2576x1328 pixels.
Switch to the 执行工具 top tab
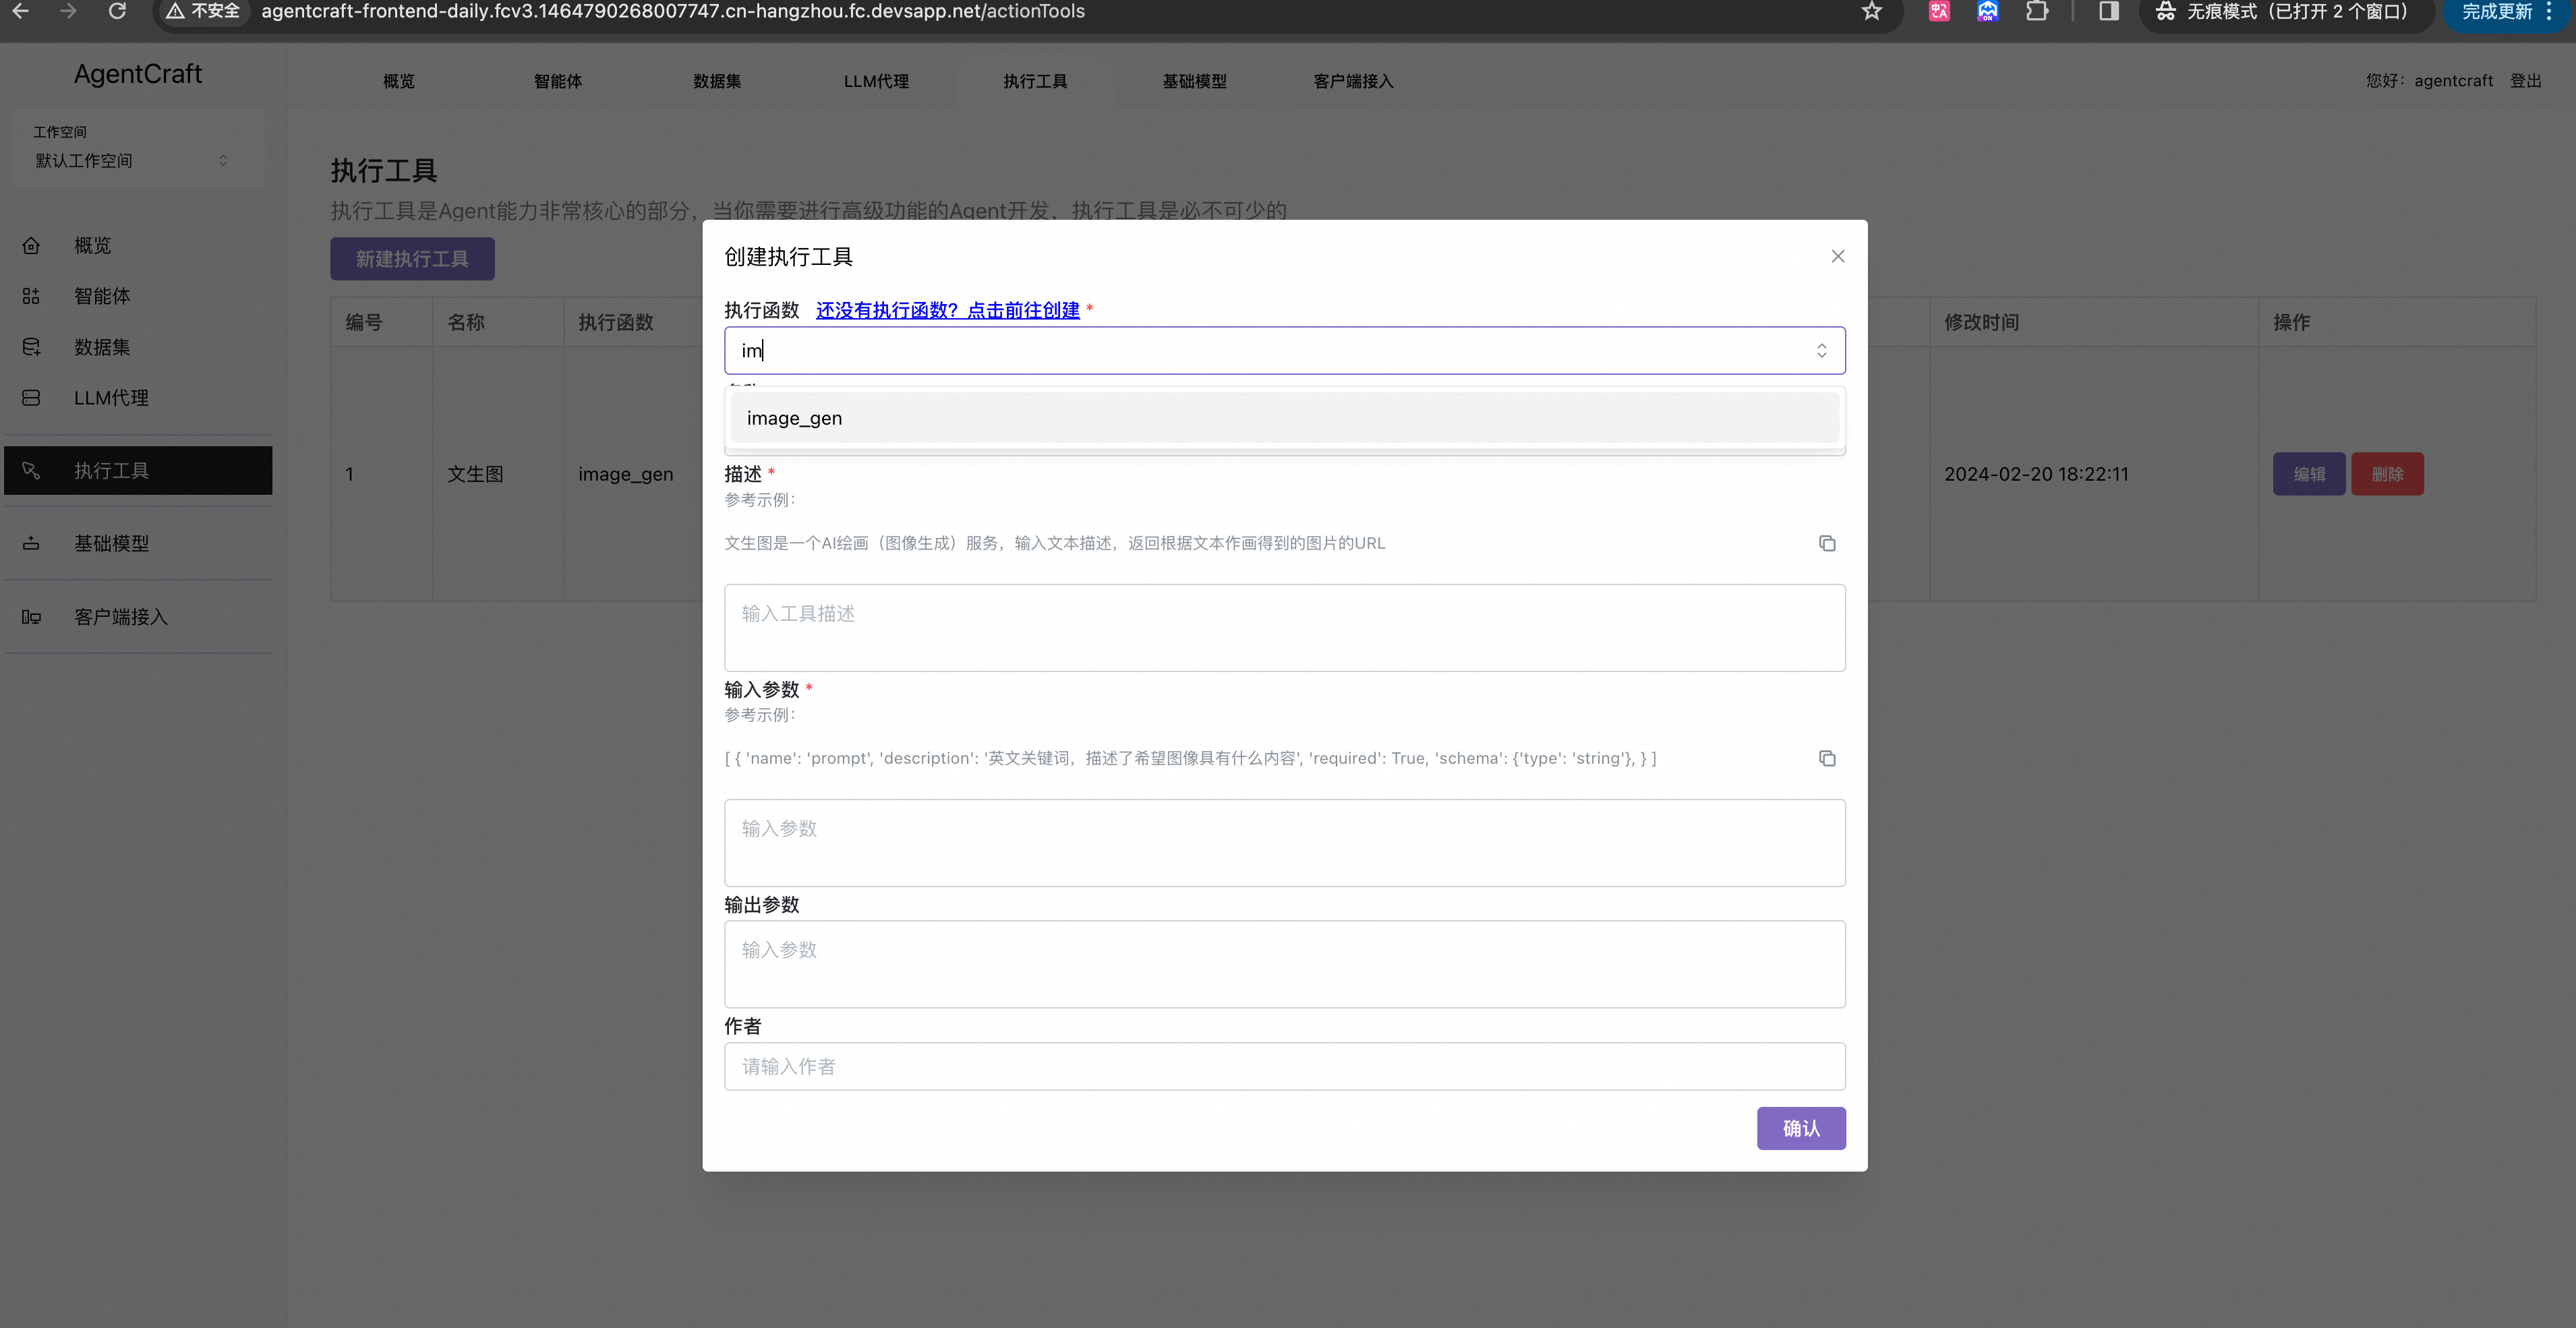tap(1035, 81)
